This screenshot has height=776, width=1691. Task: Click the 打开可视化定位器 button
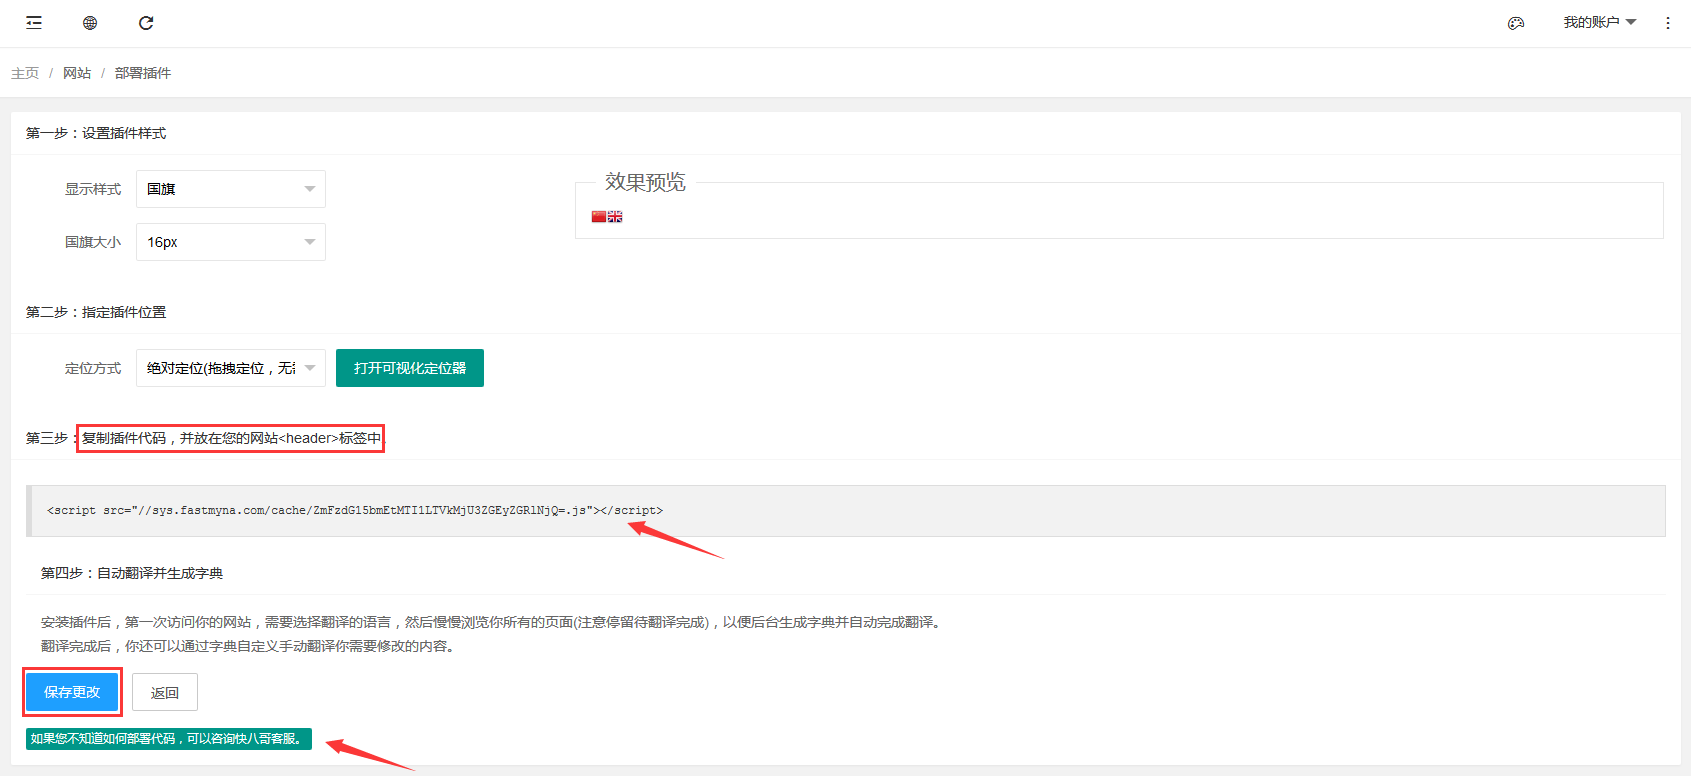pos(410,368)
